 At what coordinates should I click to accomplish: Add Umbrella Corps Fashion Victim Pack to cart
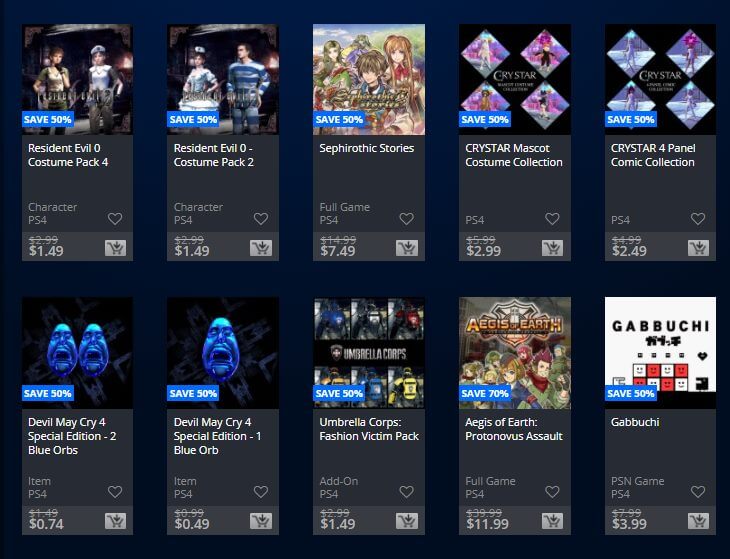[406, 521]
